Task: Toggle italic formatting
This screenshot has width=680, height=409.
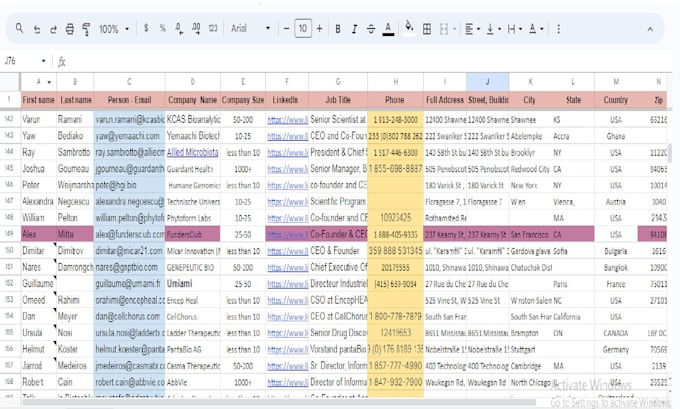Action: pos(354,29)
